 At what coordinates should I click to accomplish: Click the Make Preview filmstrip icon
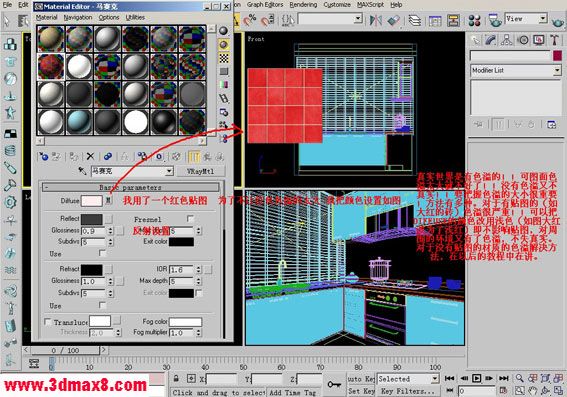pos(224,98)
